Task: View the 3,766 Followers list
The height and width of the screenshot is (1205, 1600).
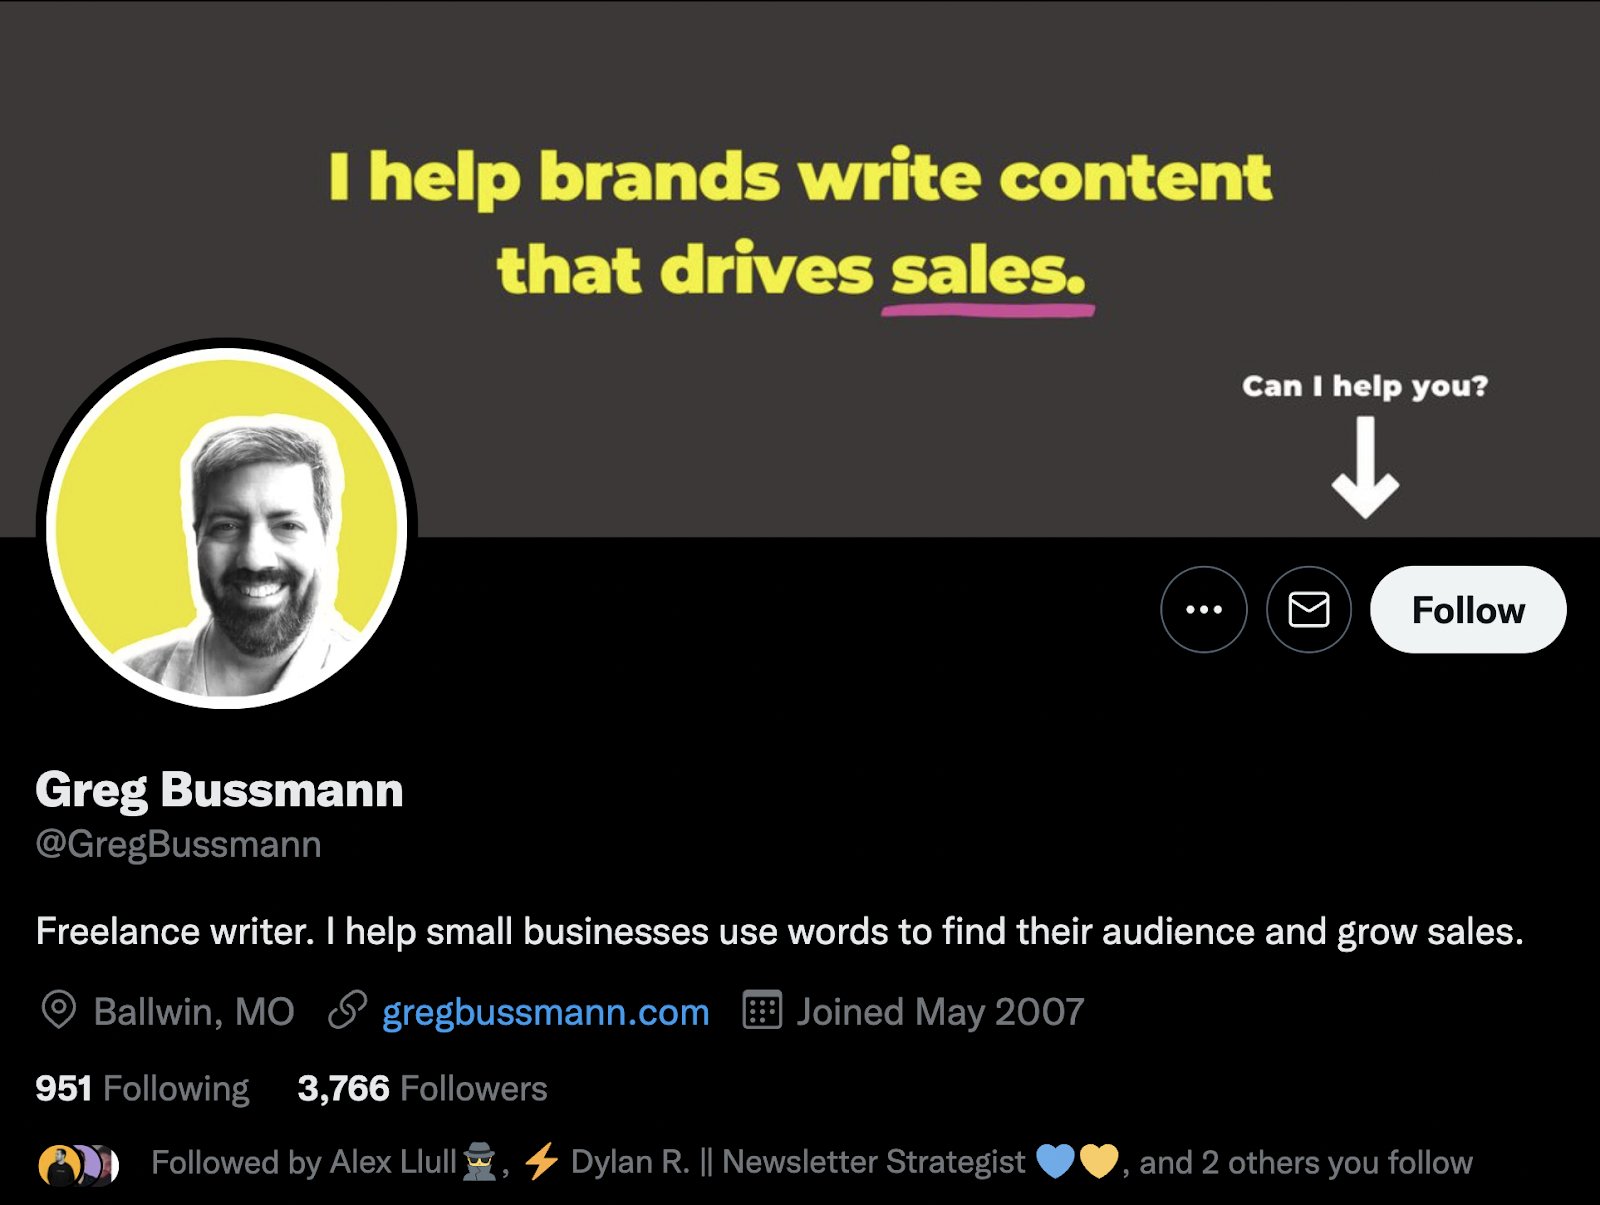Action: click(x=422, y=1088)
